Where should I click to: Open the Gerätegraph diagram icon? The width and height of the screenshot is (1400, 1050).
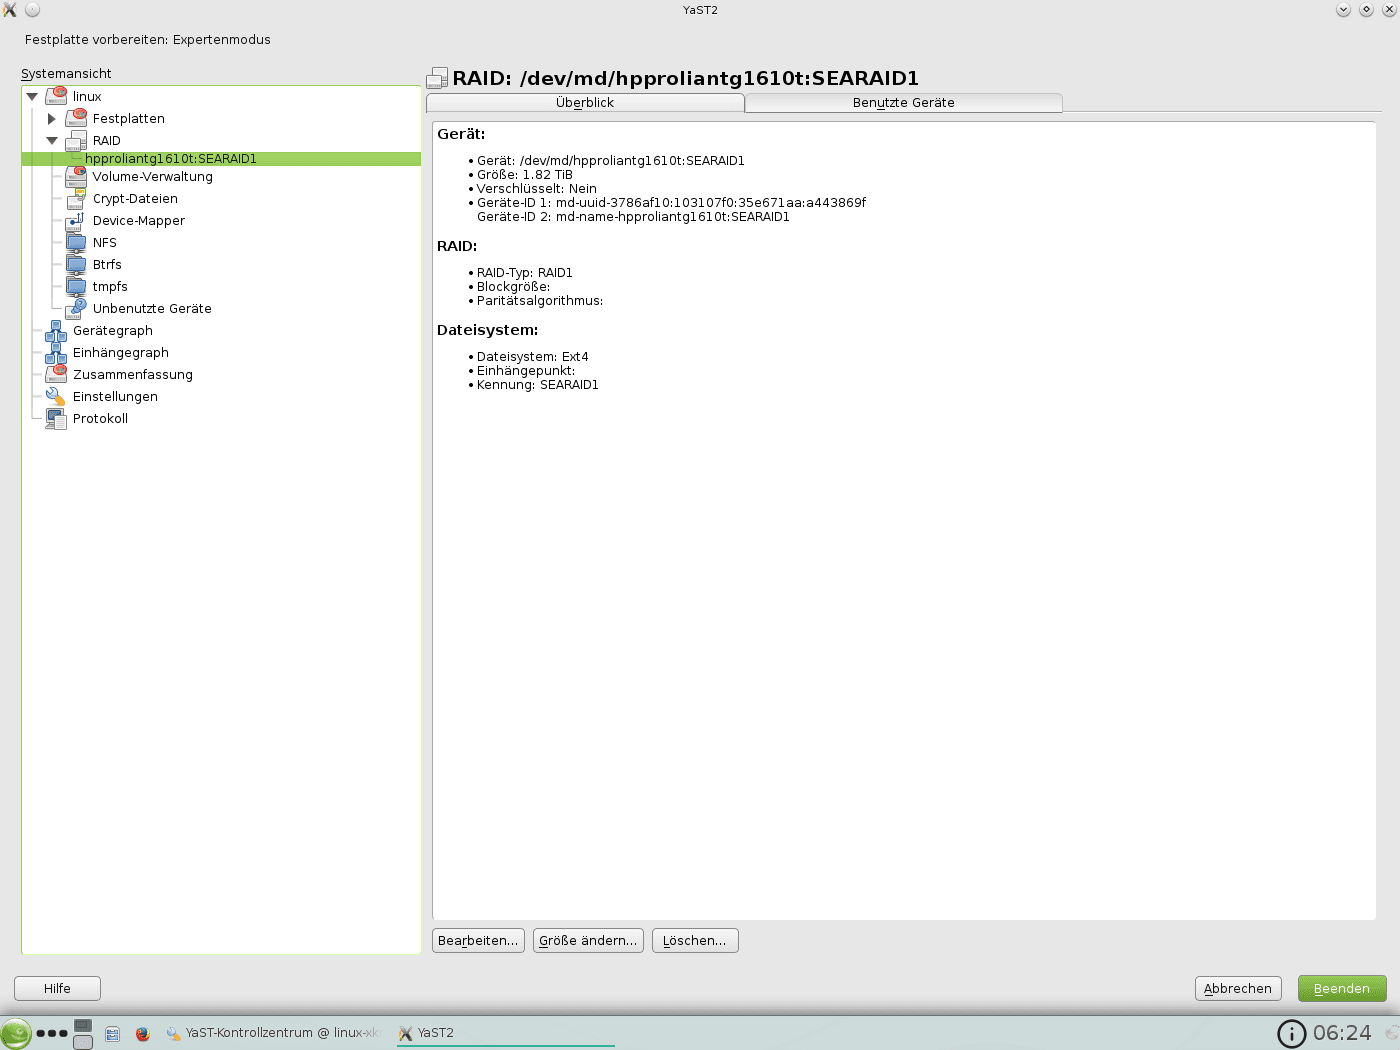coord(57,330)
